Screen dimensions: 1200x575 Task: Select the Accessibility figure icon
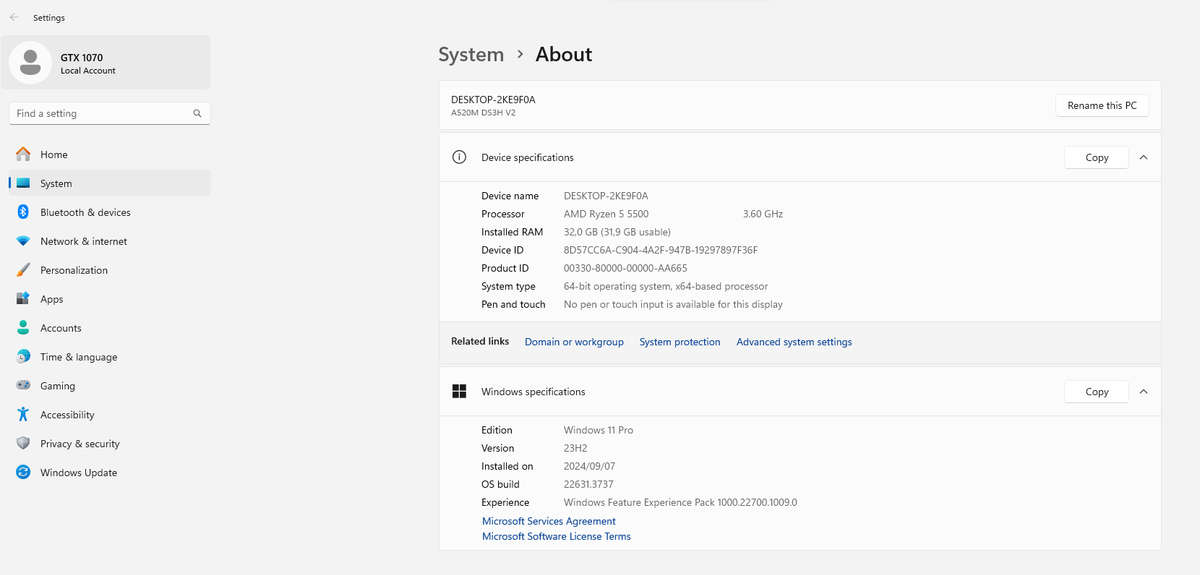tap(23, 415)
